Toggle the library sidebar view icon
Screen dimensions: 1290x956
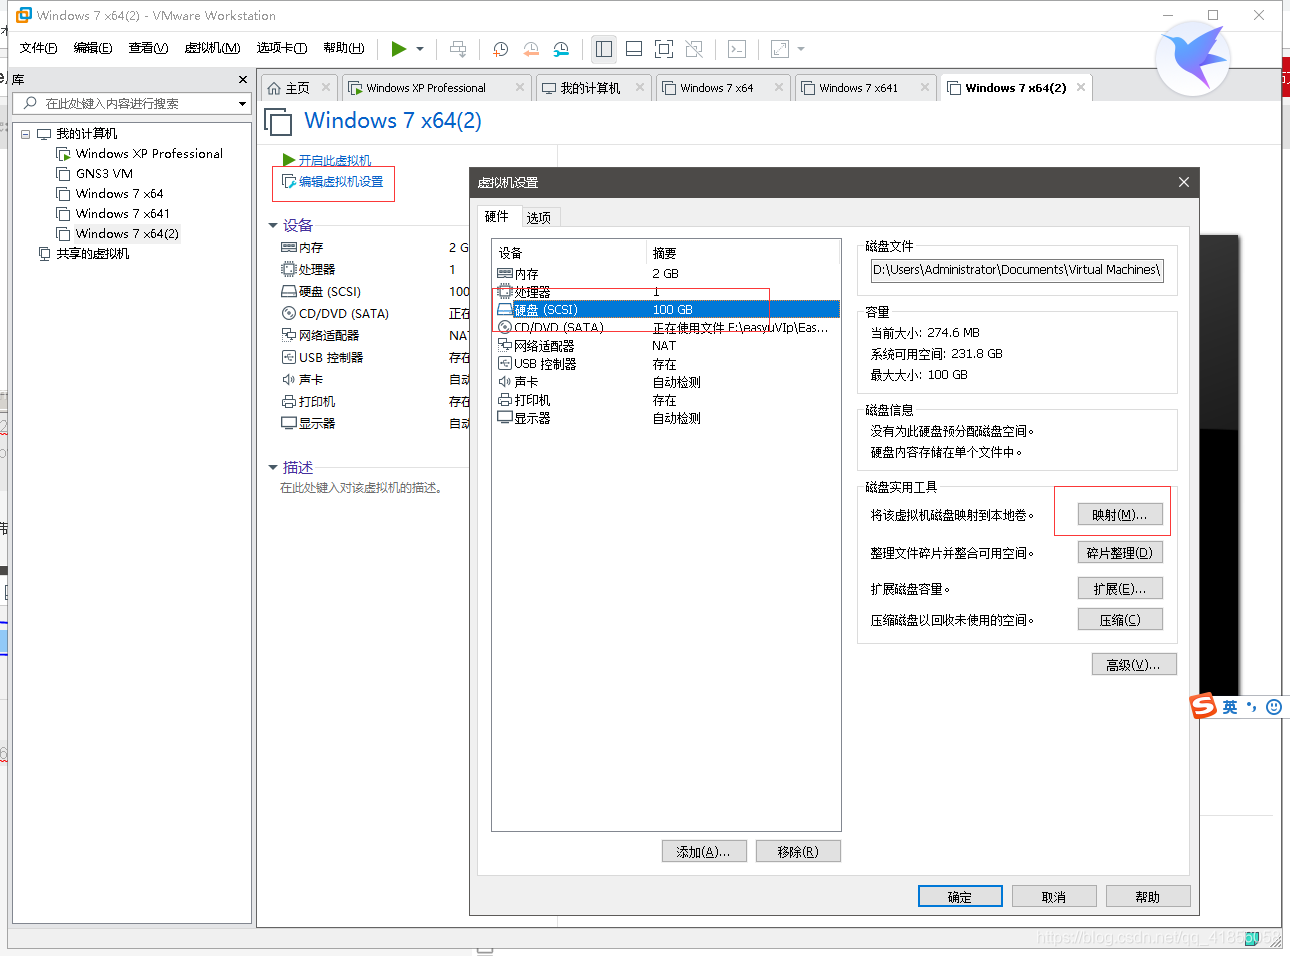(603, 48)
